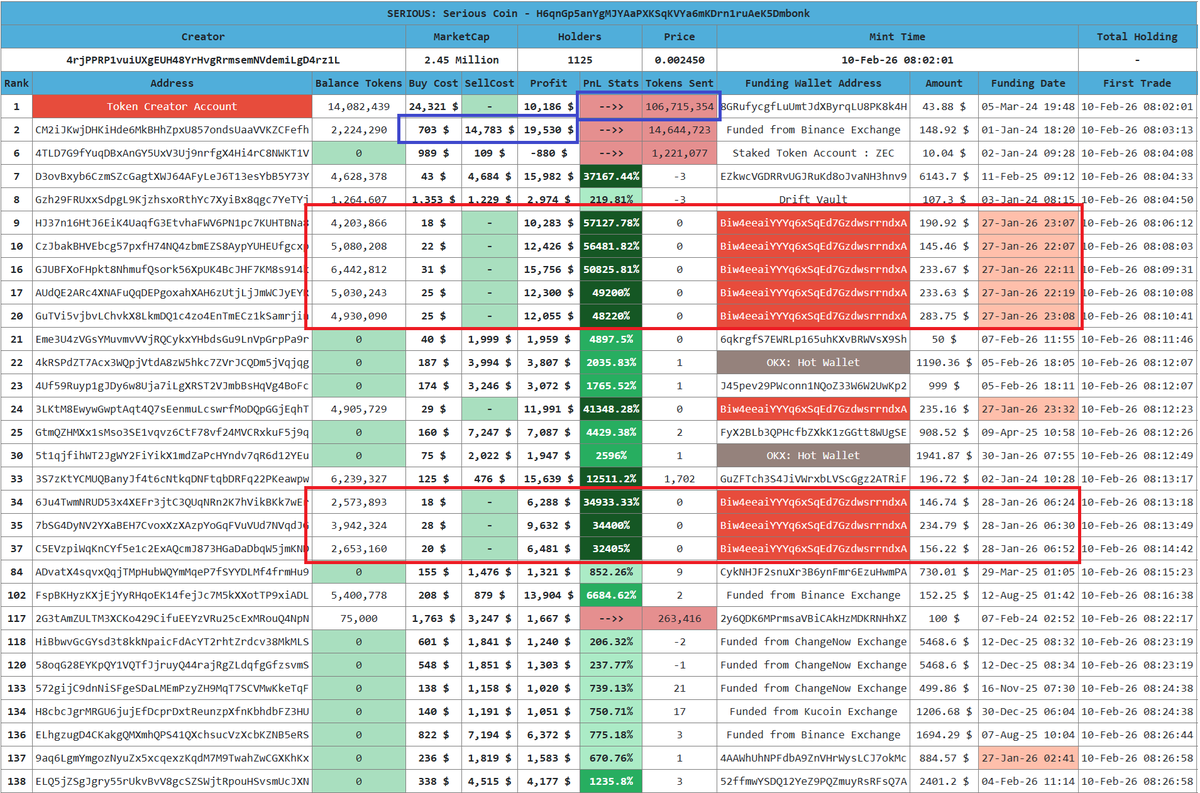Viewport: 1200px width, 793px height.
Task: Click PnL value 237.77% in rank 120
Action: 610,665
